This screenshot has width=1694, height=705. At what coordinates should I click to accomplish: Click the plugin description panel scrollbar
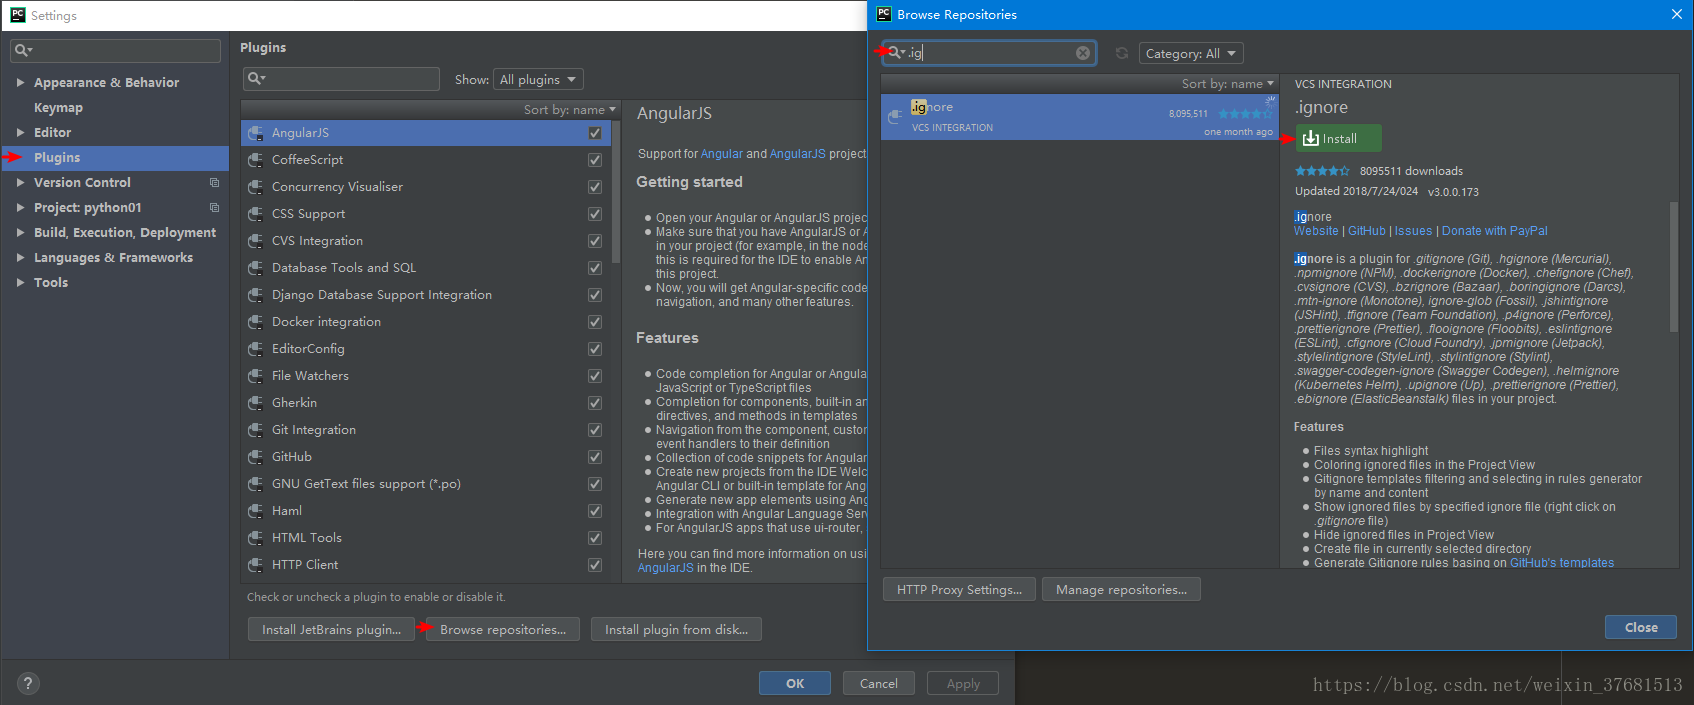[1673, 266]
